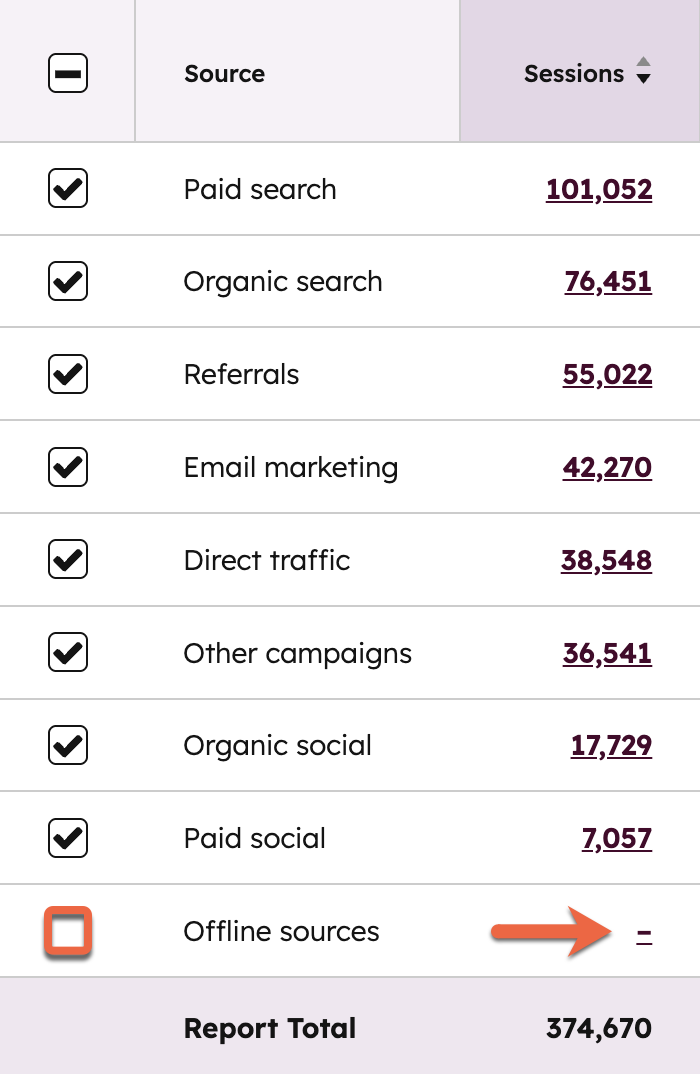Screen dimensions: 700x1074
Task: Open Organic social sessions count 17,729
Action: tap(611, 745)
